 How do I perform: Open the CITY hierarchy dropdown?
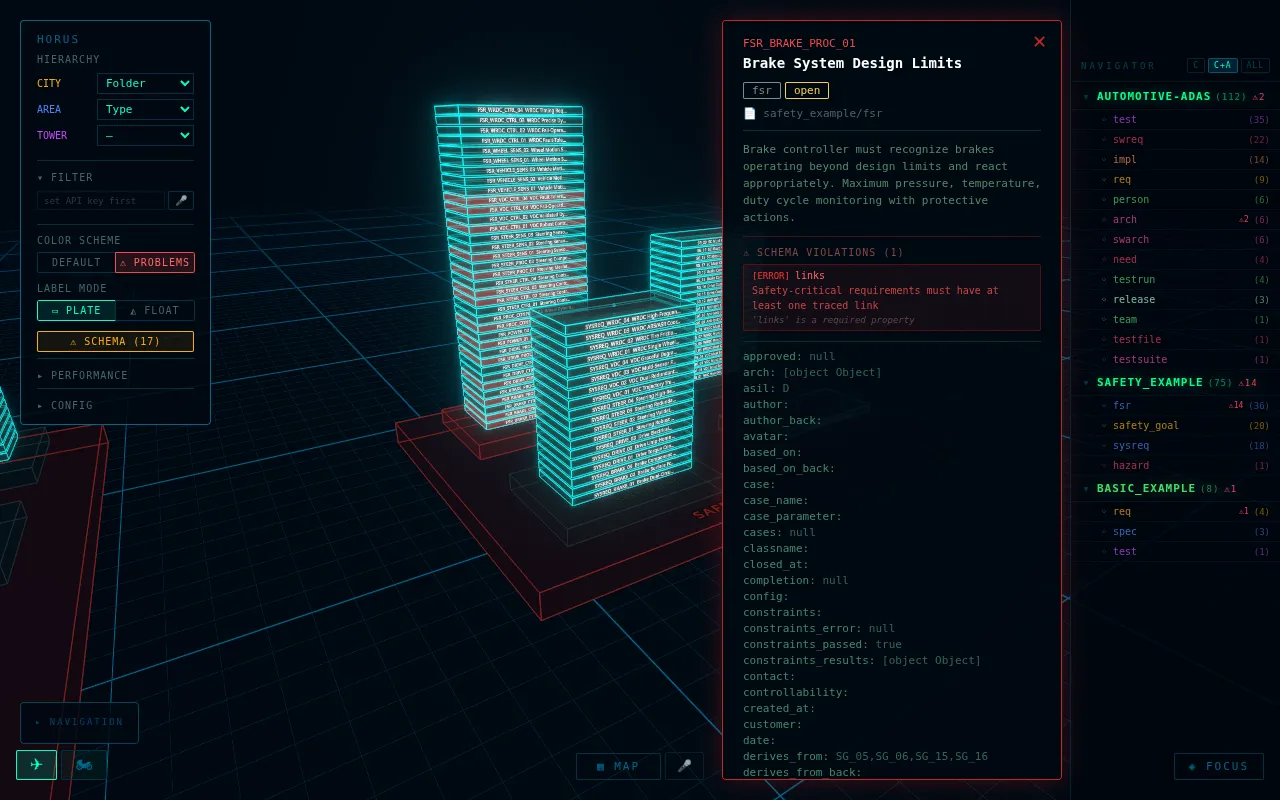coord(145,83)
